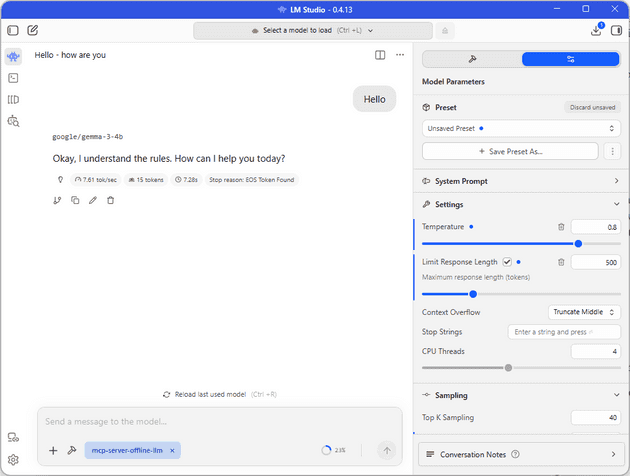The width and height of the screenshot is (630, 476).
Task: Click the Stop Strings input field
Action: click(x=564, y=332)
